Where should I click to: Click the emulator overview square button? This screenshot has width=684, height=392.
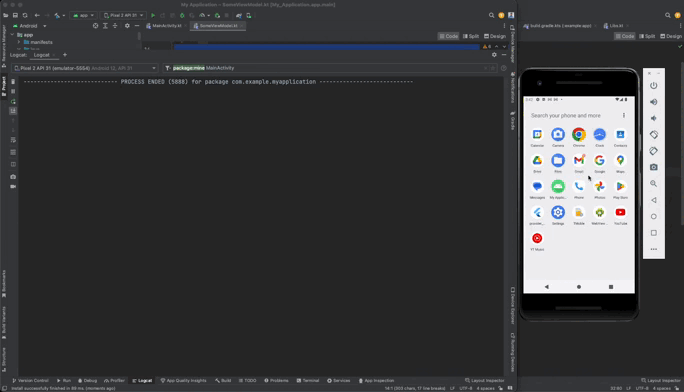pyautogui.click(x=653, y=233)
